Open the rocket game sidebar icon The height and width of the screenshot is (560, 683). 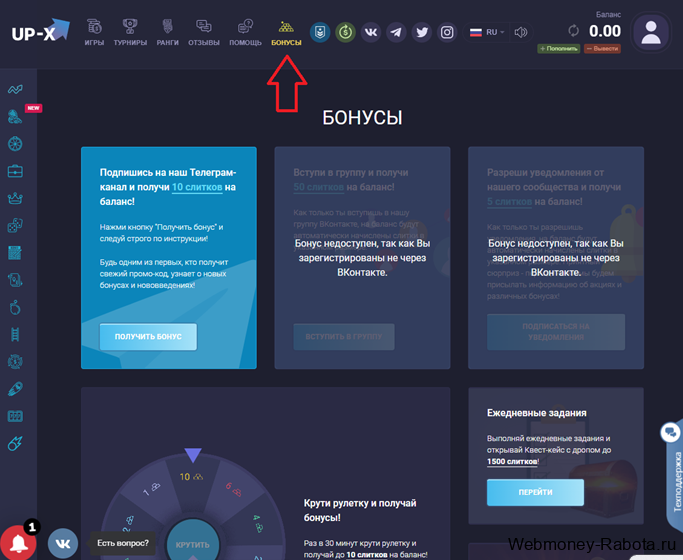pyautogui.click(x=15, y=389)
